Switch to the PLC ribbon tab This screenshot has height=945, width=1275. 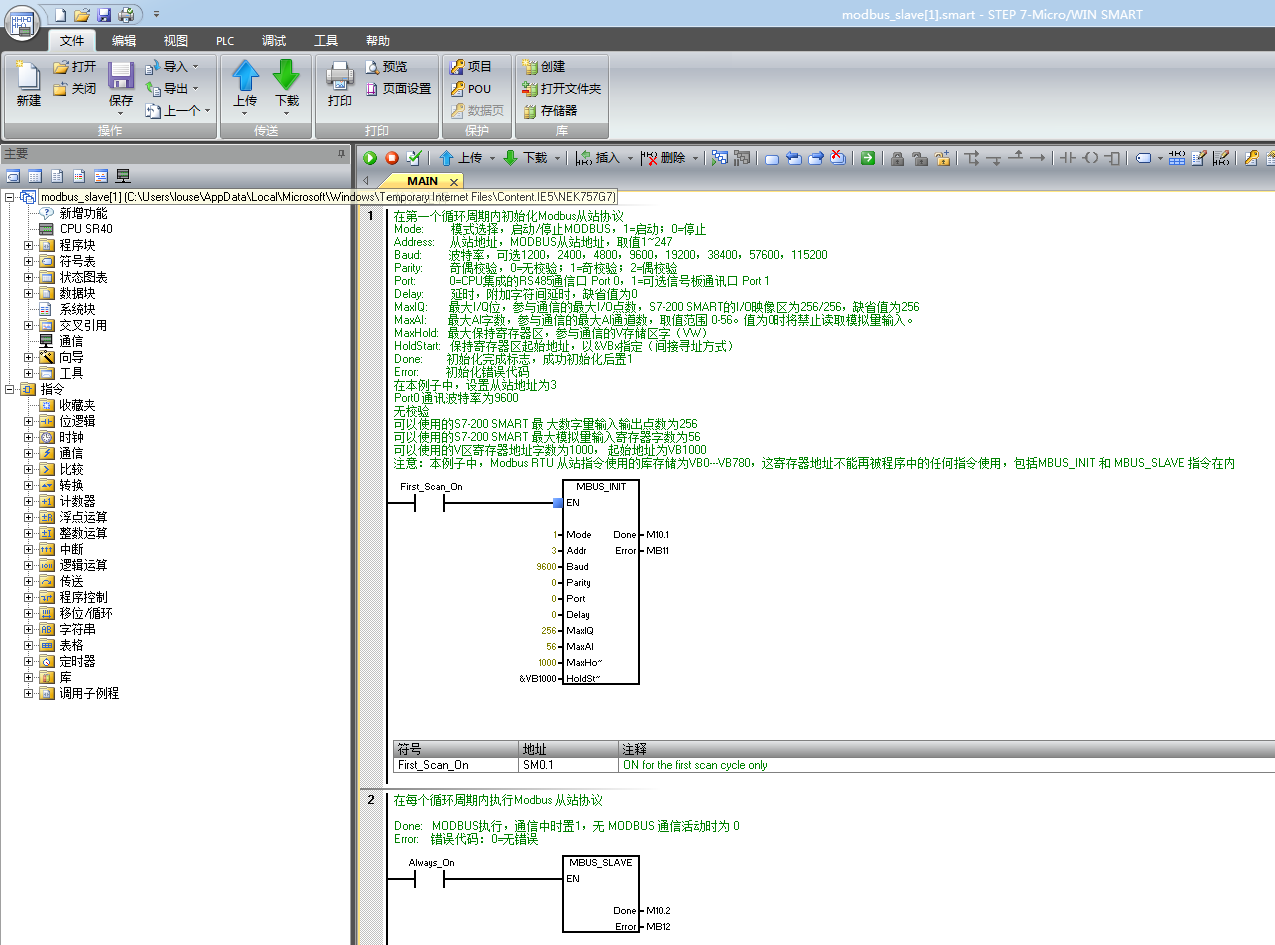[x=225, y=41]
